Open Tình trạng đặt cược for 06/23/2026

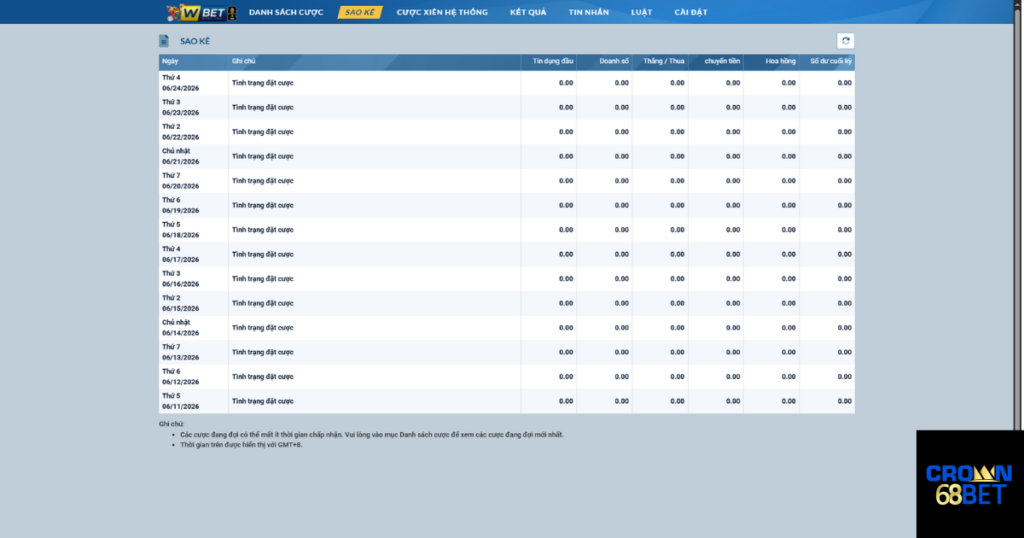coord(263,107)
